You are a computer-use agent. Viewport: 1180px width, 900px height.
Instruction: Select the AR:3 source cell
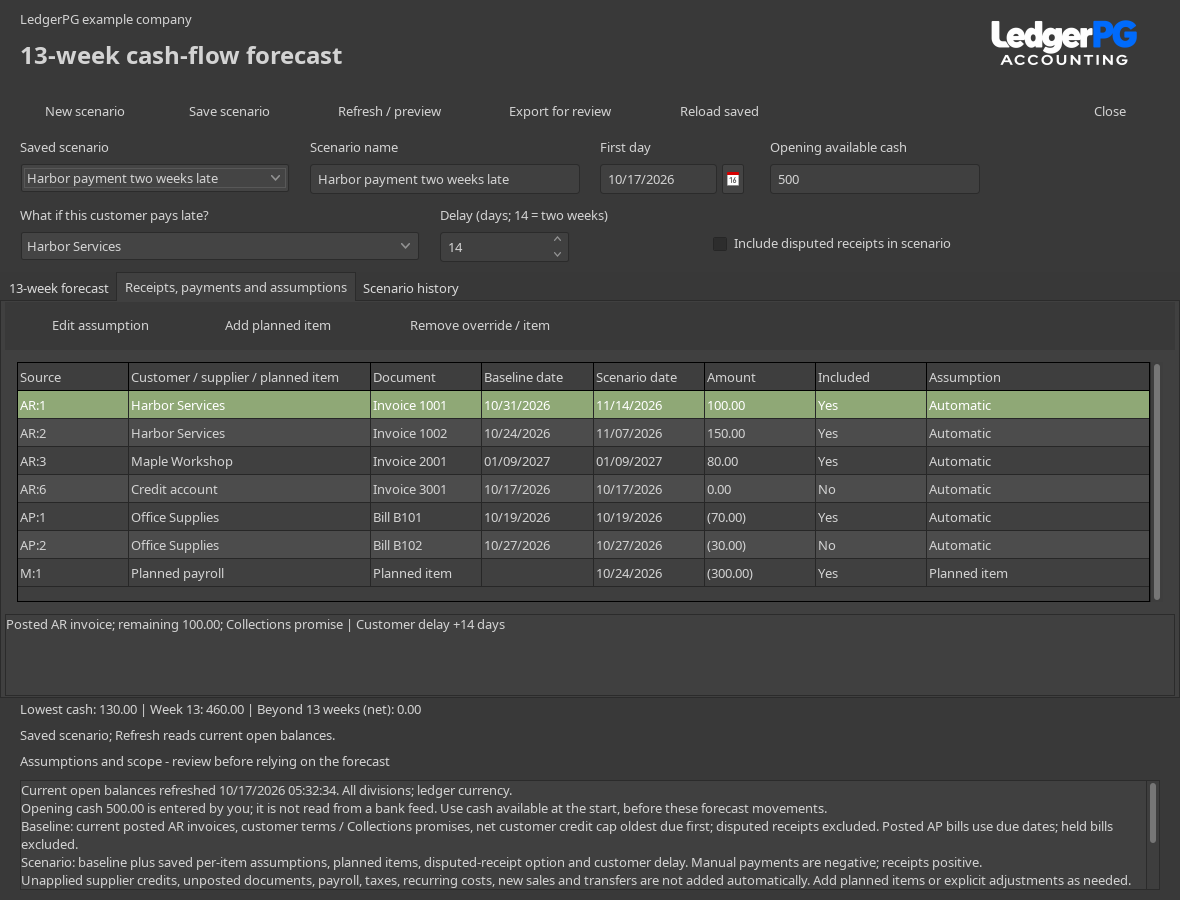click(x=72, y=461)
